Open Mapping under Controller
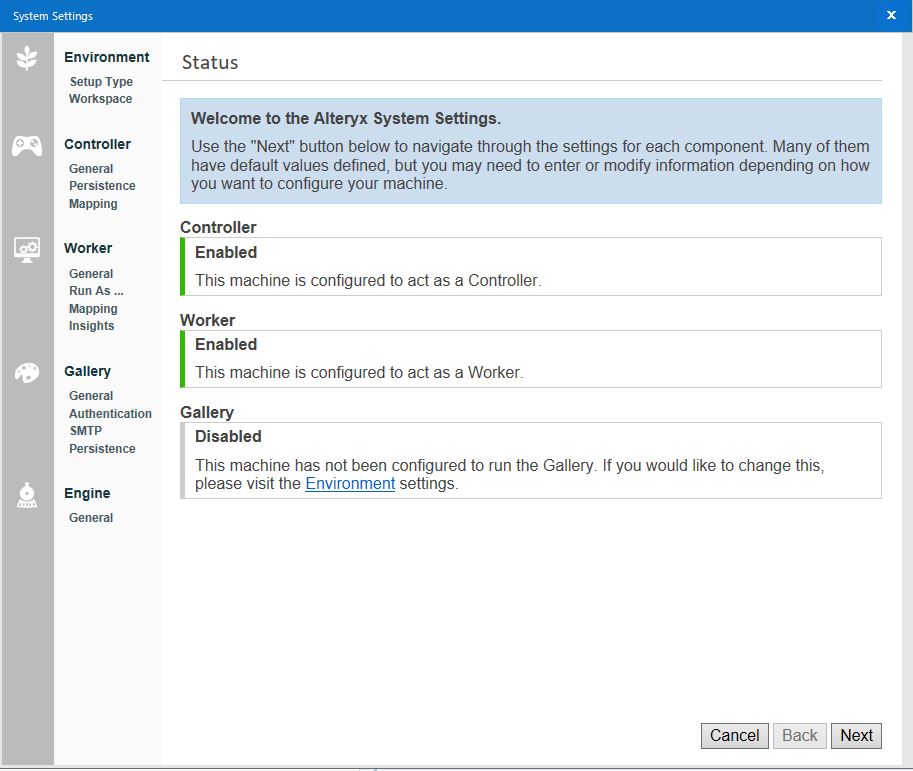Viewport: 913px width, 771px height. [93, 204]
